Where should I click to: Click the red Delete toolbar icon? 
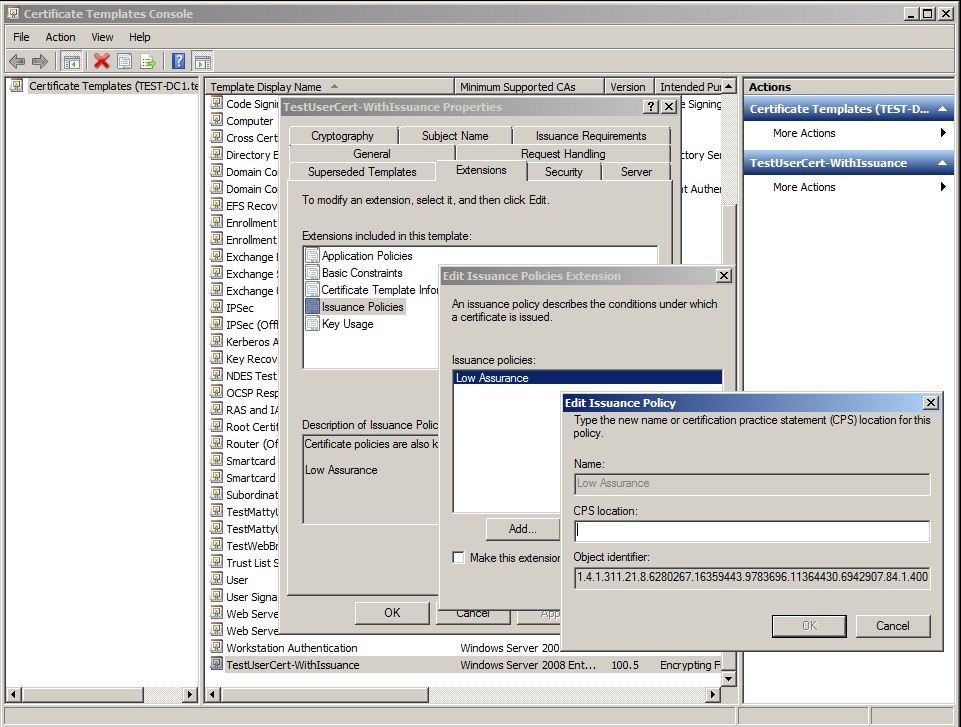(101, 61)
